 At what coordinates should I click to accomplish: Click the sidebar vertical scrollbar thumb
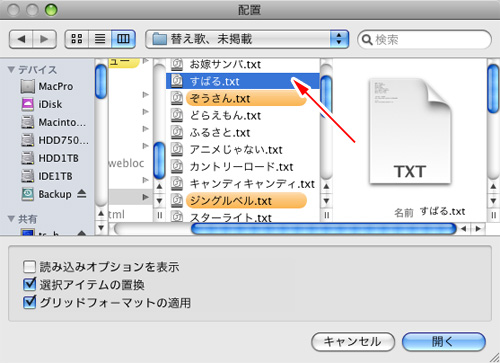pyautogui.click(x=101, y=82)
